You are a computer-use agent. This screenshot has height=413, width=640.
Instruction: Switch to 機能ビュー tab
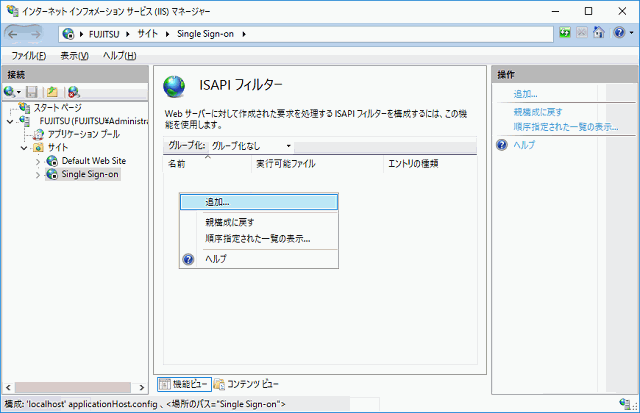[x=184, y=384]
